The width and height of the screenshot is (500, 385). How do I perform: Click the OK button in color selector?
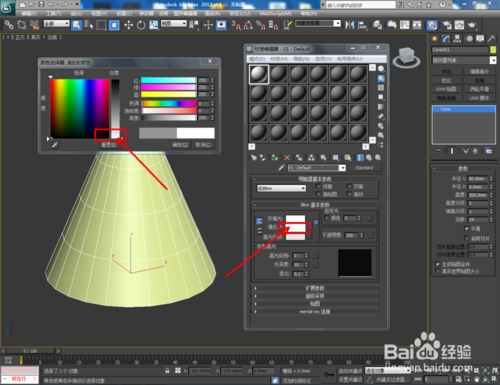[180, 145]
